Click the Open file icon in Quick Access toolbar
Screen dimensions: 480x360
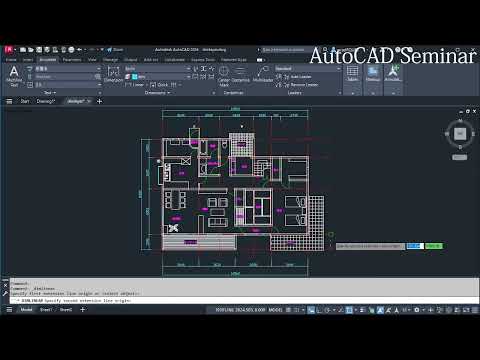click(x=31, y=50)
